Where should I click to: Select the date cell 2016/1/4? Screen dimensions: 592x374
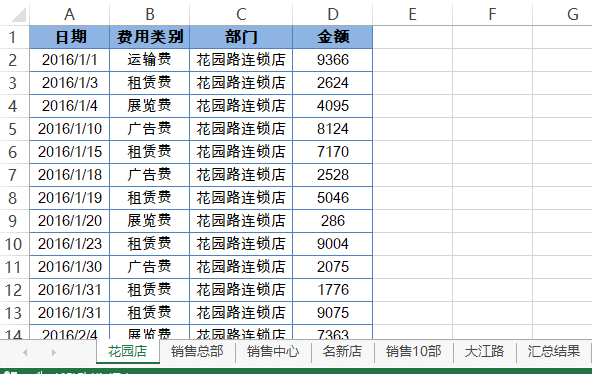pyautogui.click(x=69, y=106)
